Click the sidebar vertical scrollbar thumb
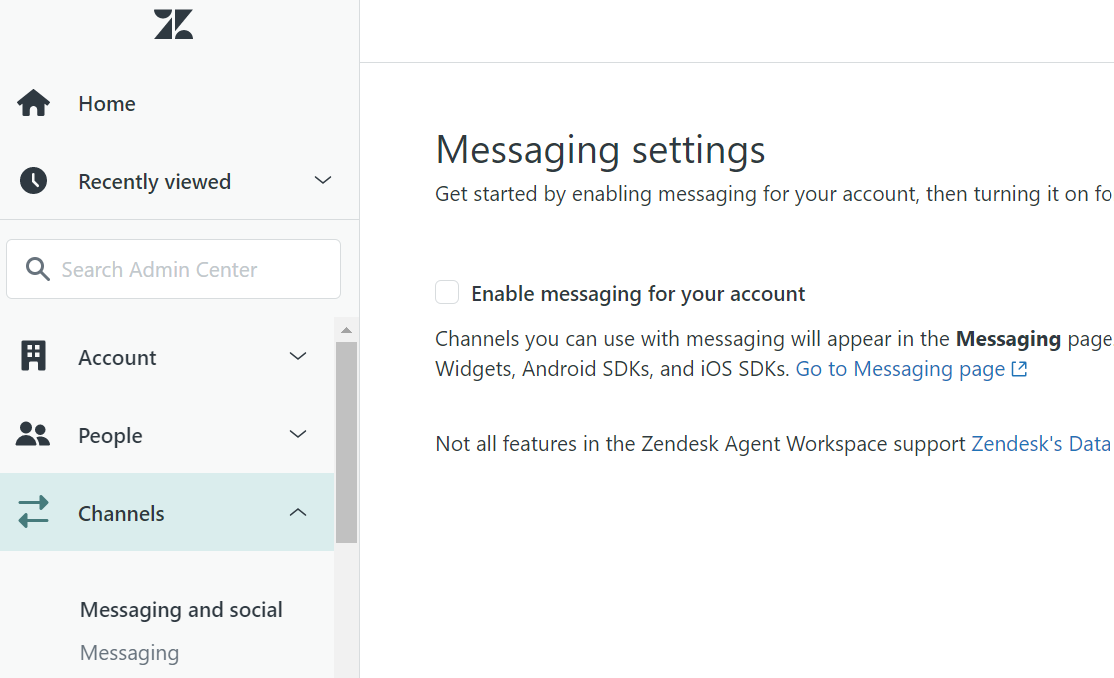This screenshot has height=678, width=1114. coord(346,440)
